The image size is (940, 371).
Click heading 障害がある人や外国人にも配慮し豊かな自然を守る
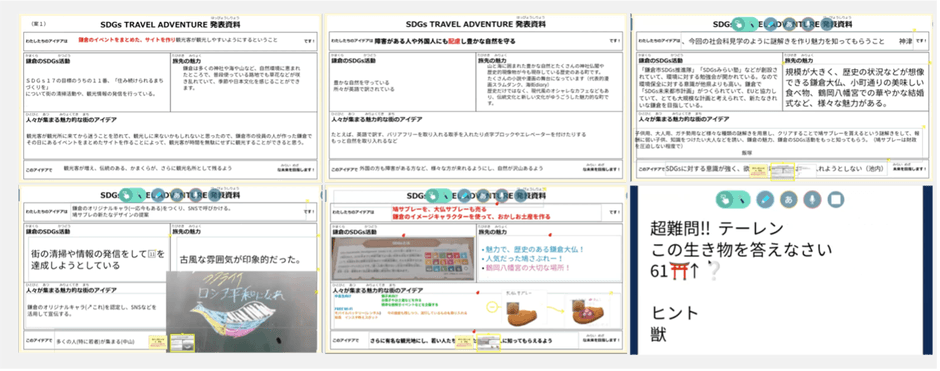pyautogui.click(x=445, y=42)
